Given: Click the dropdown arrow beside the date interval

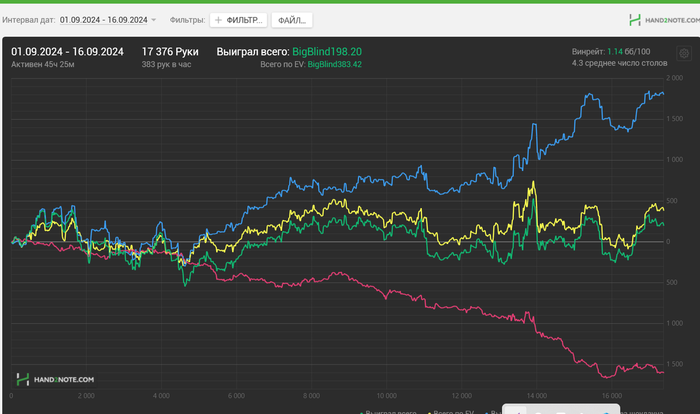Looking at the screenshot, I should click(154, 20).
